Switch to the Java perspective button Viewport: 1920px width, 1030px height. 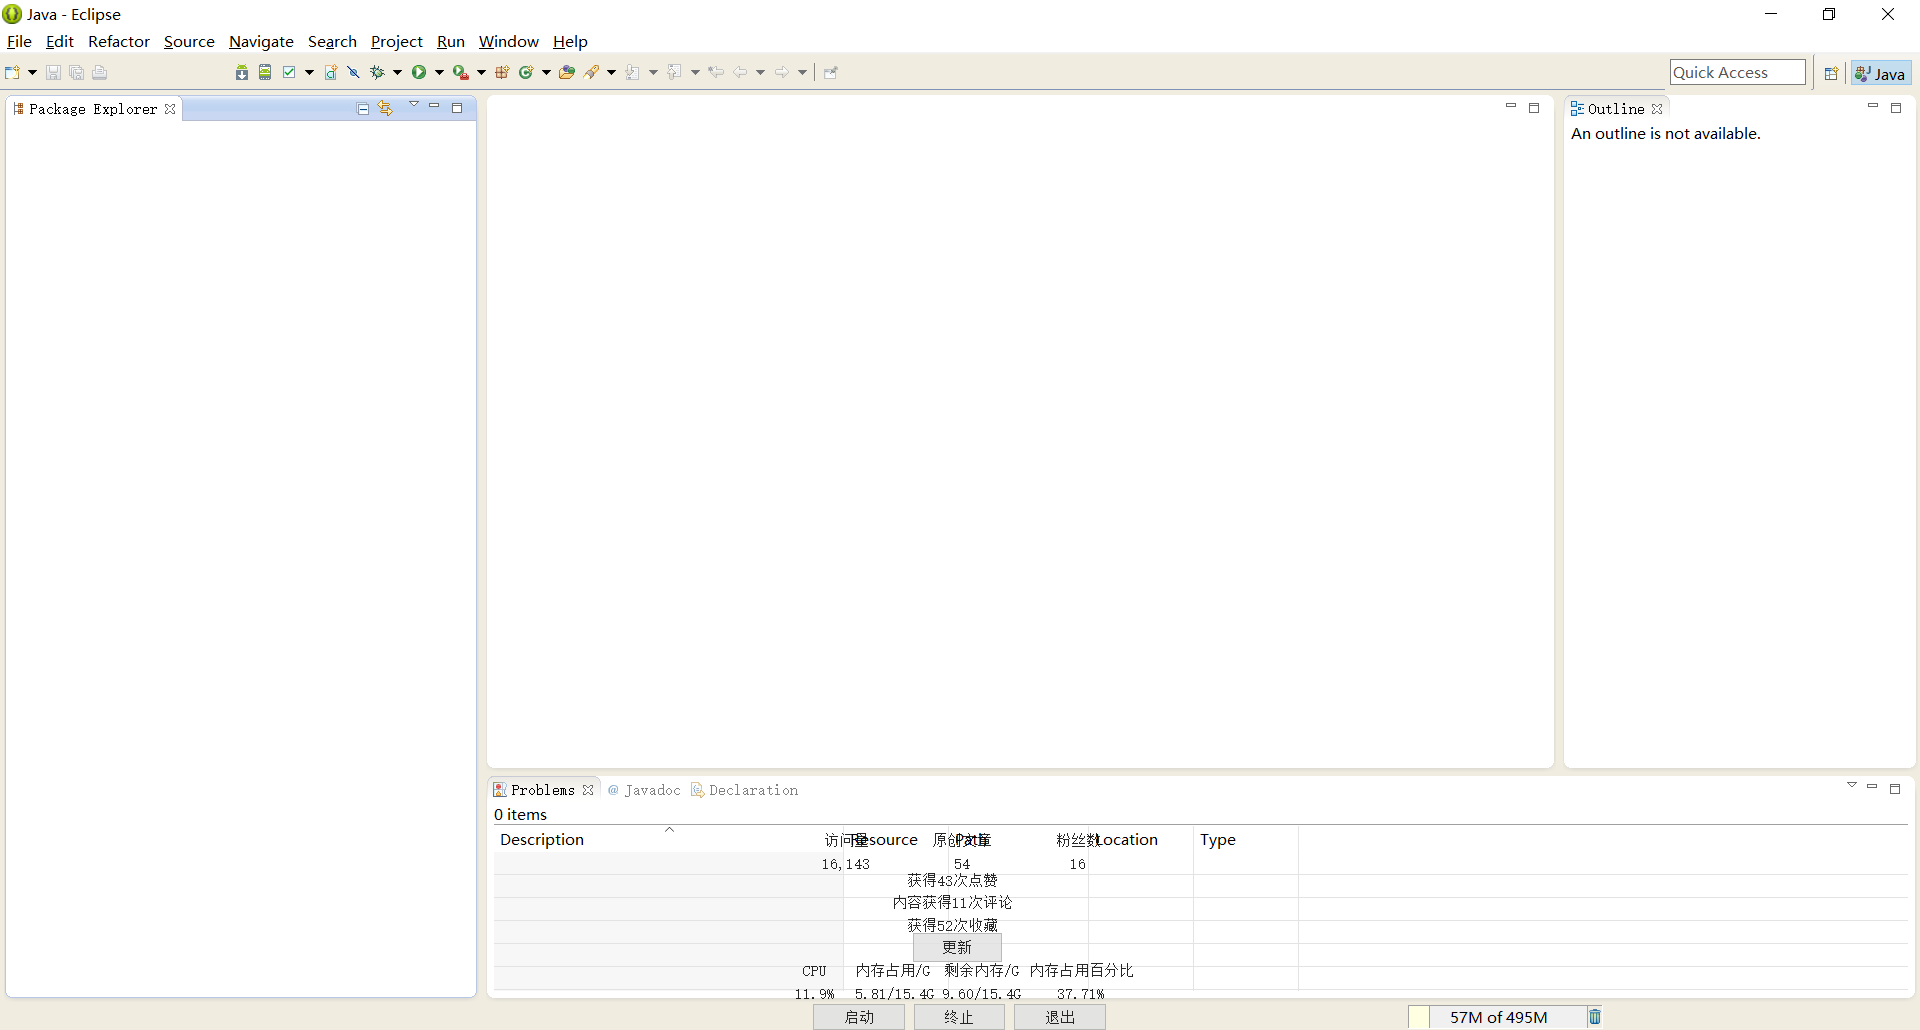click(1881, 72)
